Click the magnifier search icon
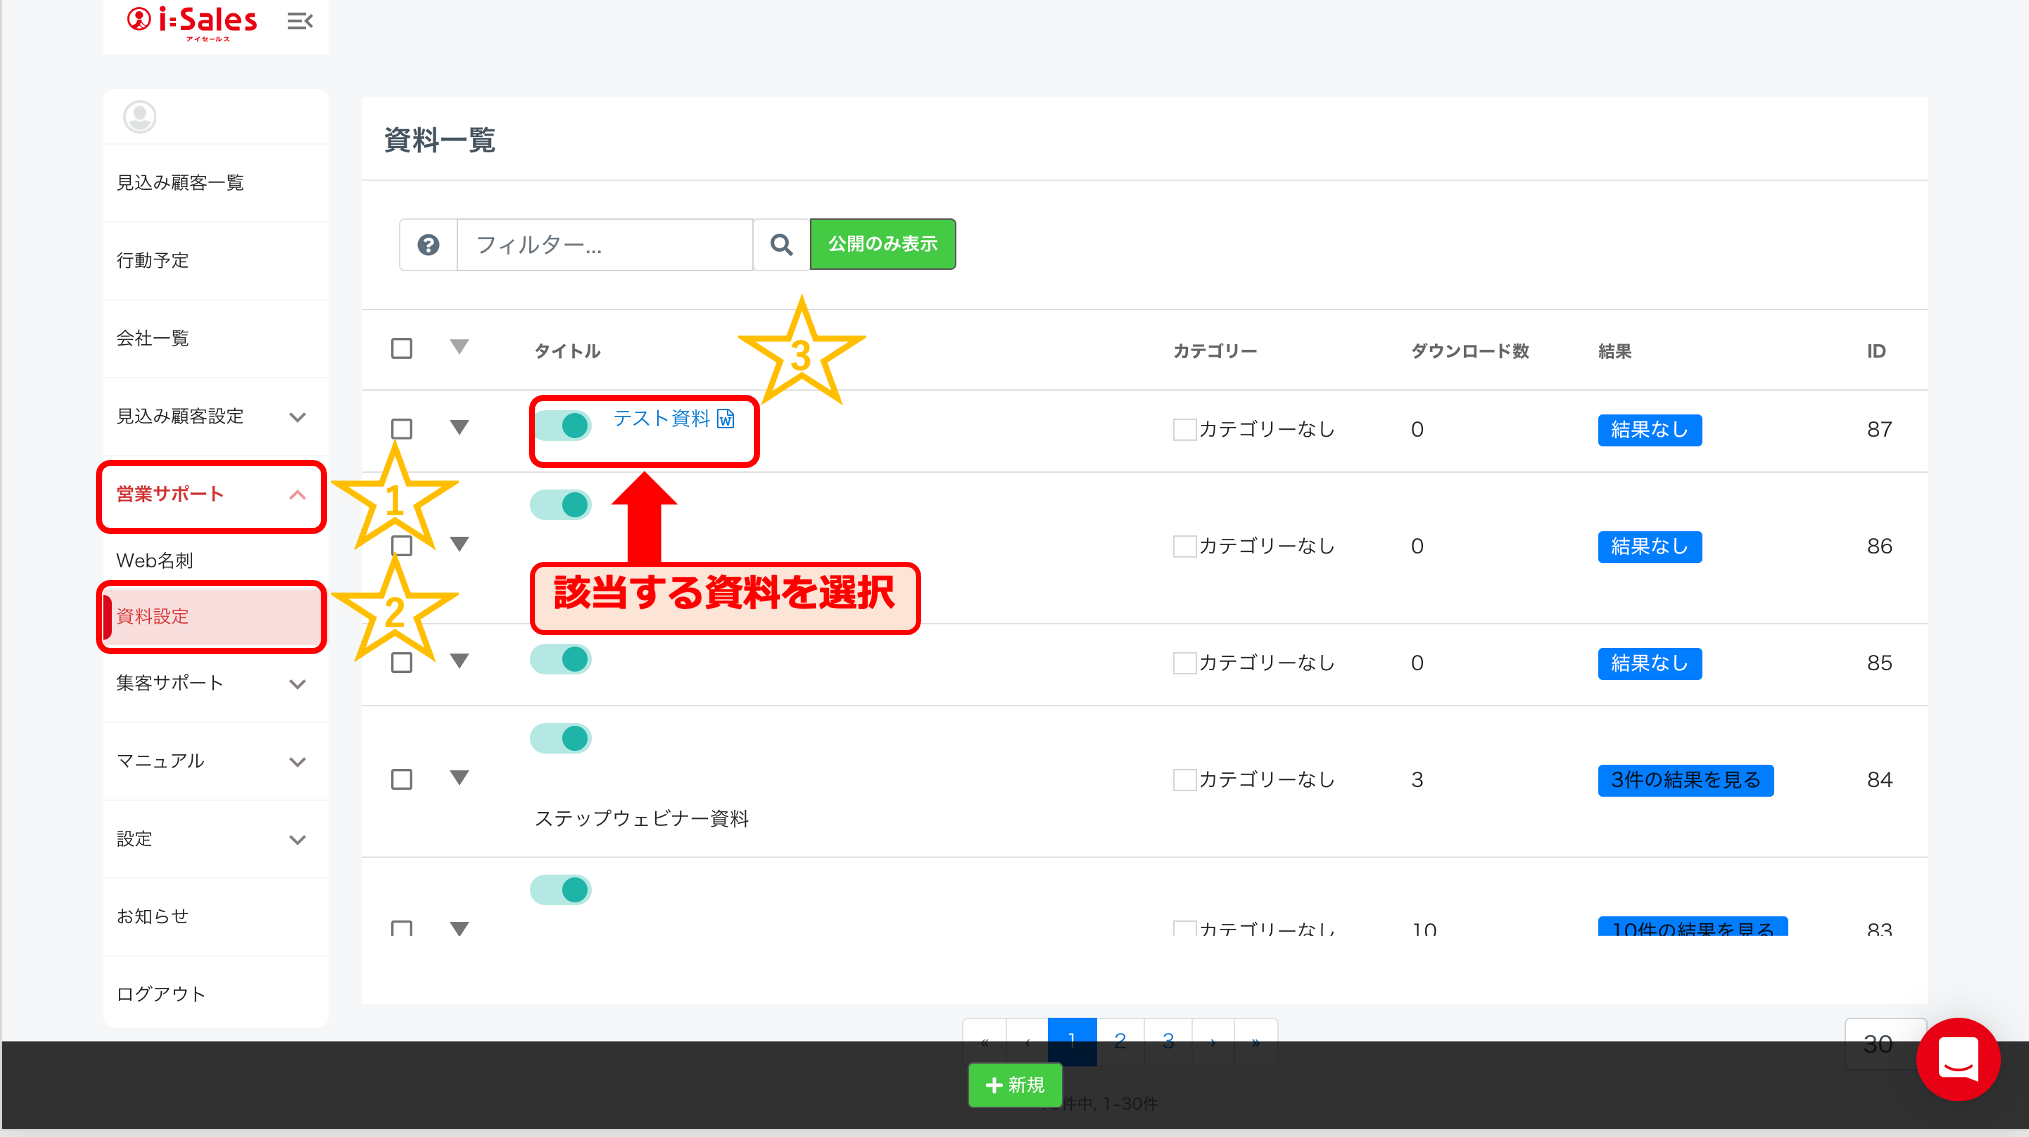Screen dimensions: 2029x1137 781,245
